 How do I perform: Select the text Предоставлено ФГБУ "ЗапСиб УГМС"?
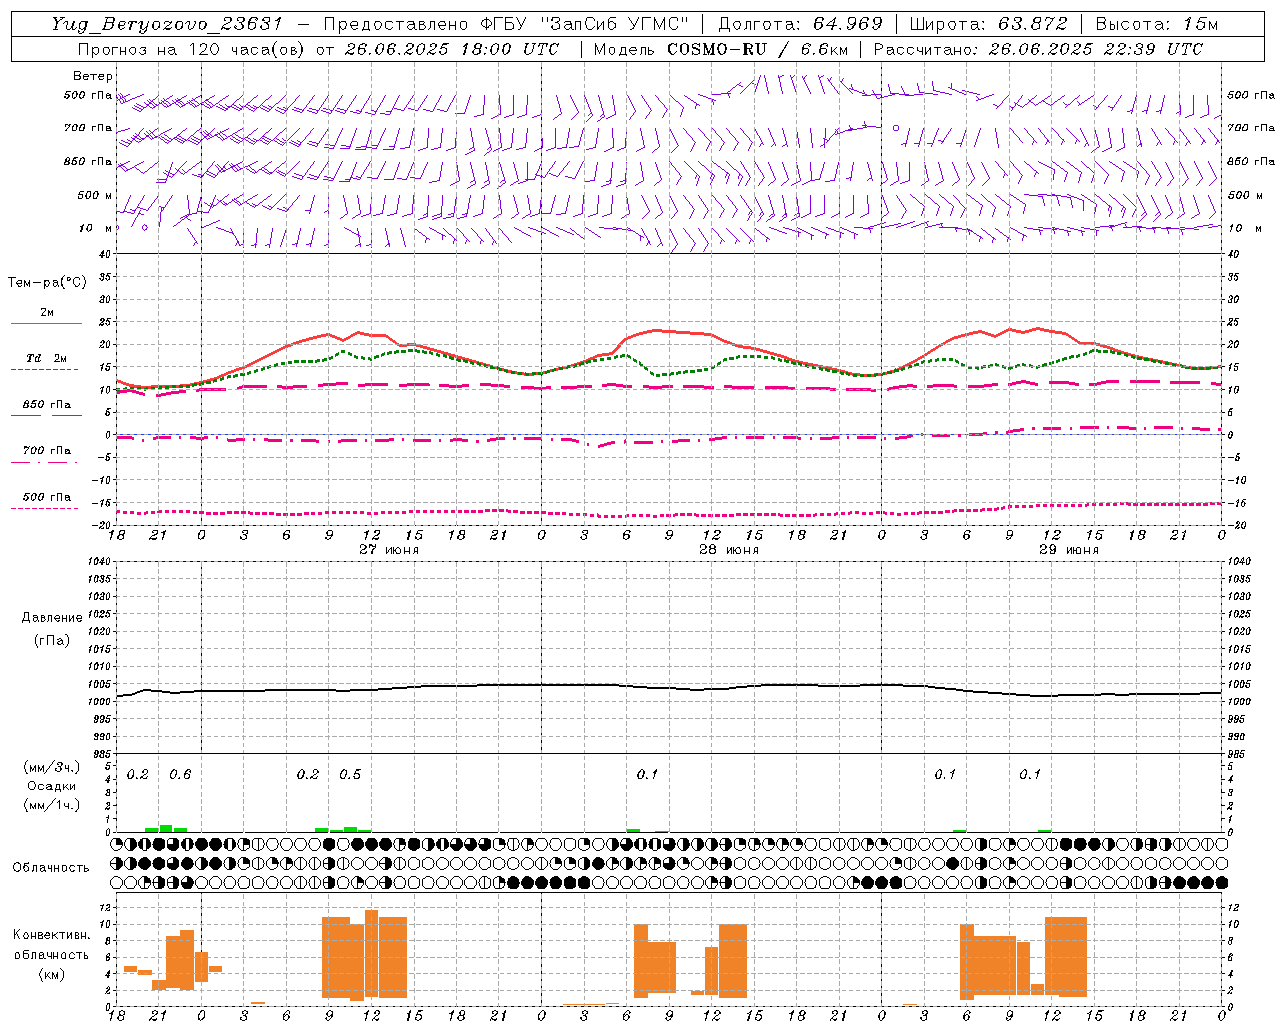coord(507,24)
